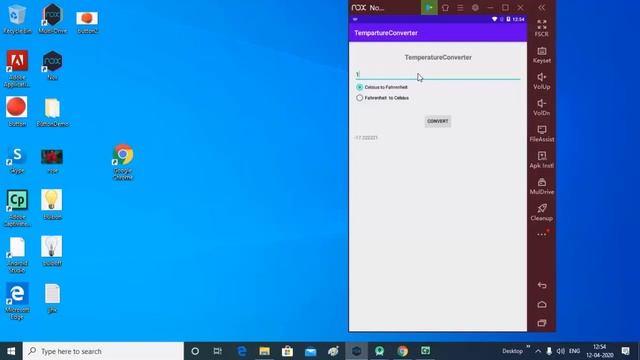Click the Android home icon in Nox sidebar
The image size is (640, 360).
click(x=542, y=304)
